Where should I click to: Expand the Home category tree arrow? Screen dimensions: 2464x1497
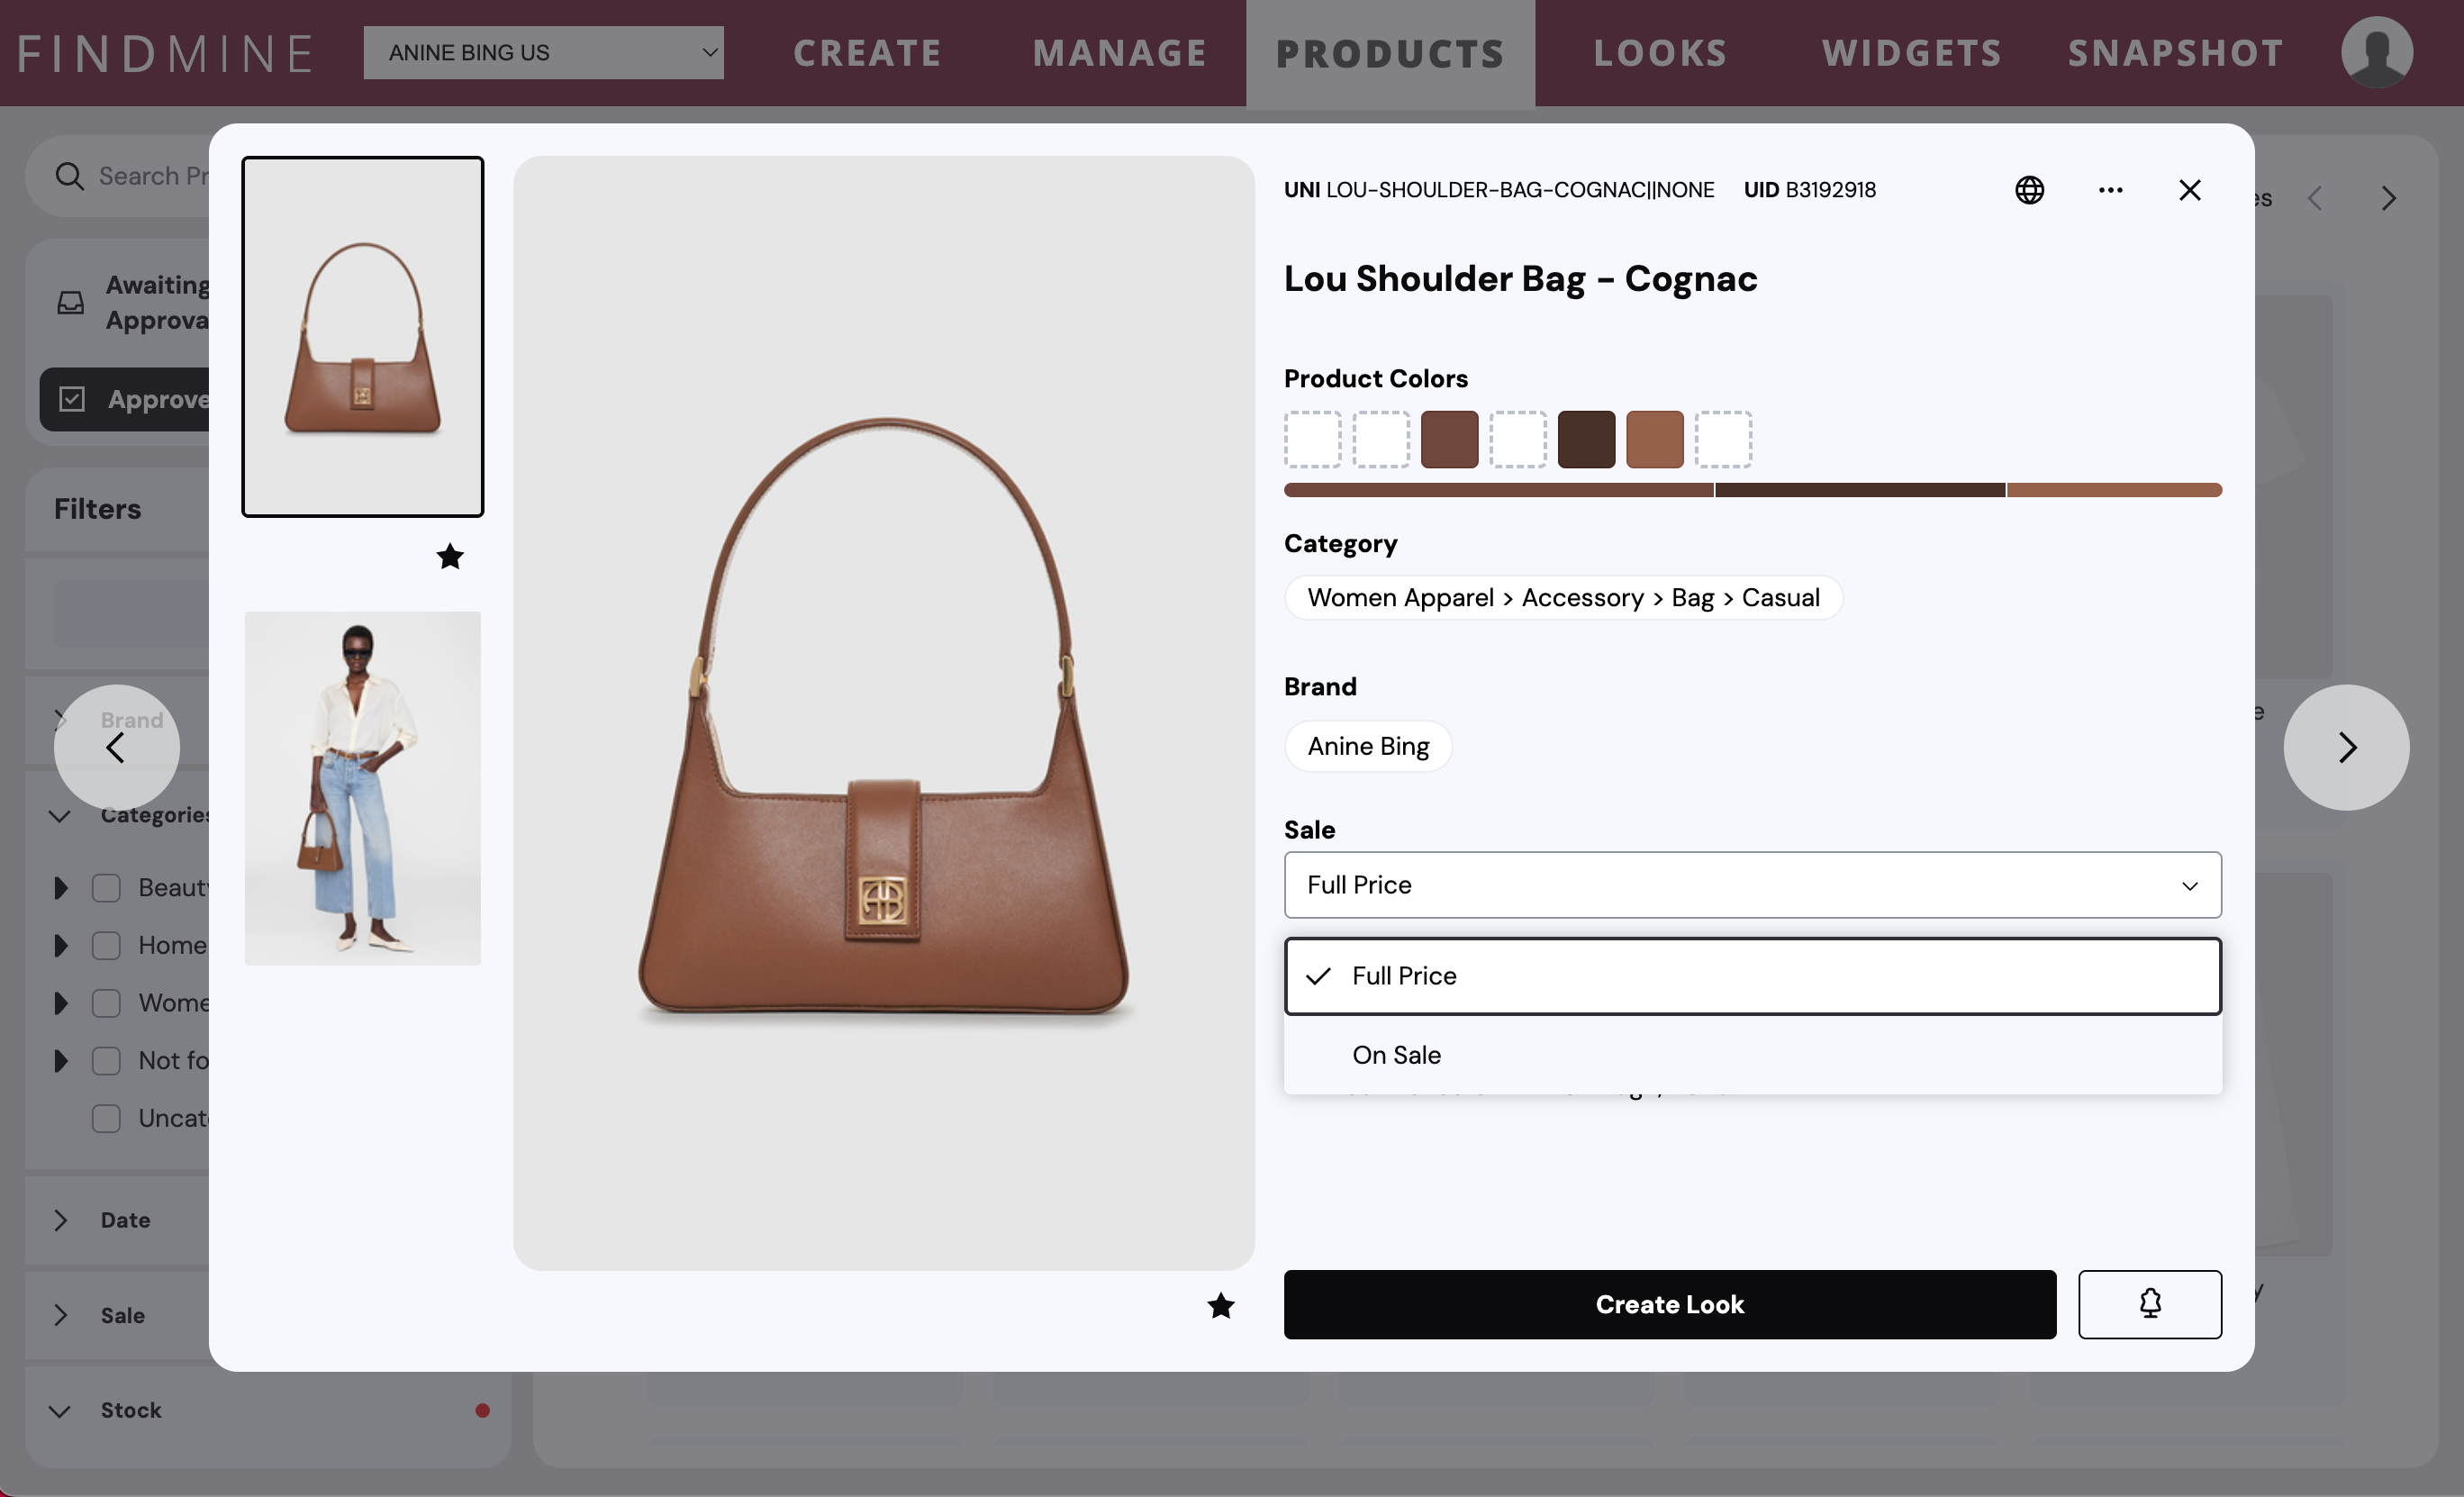(x=61, y=945)
